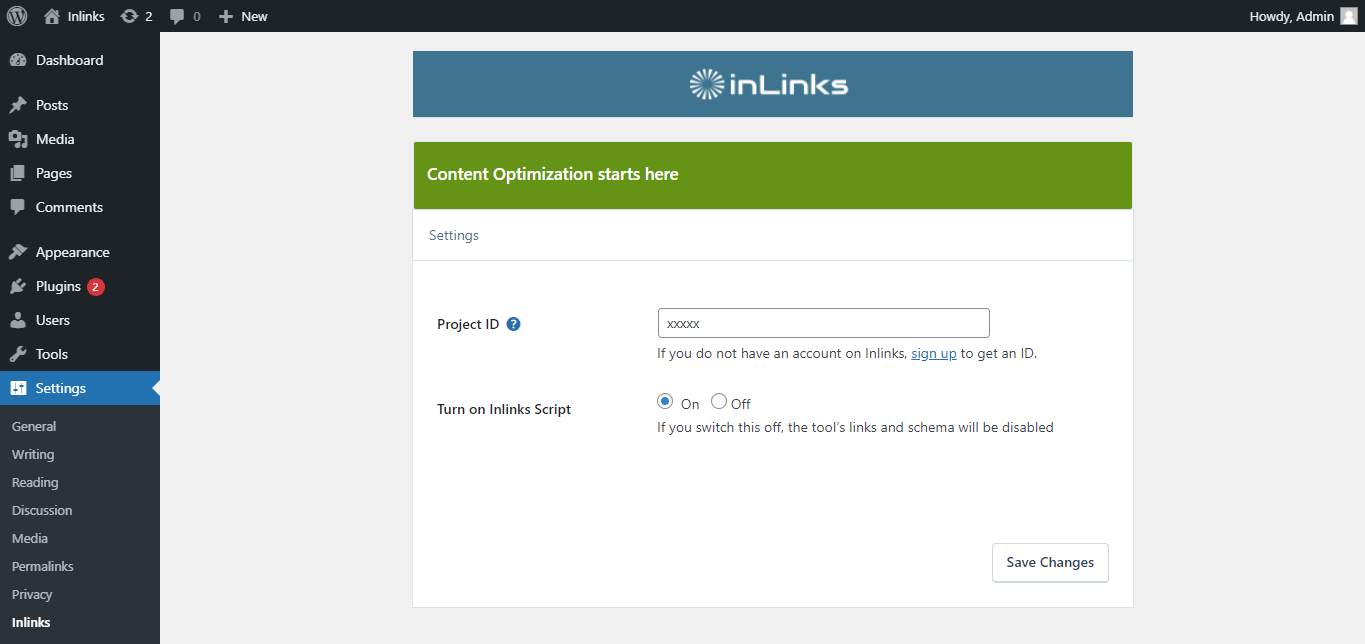This screenshot has width=1365, height=644.
Task: Click the Tools wrench icon
Action: click(x=18, y=354)
